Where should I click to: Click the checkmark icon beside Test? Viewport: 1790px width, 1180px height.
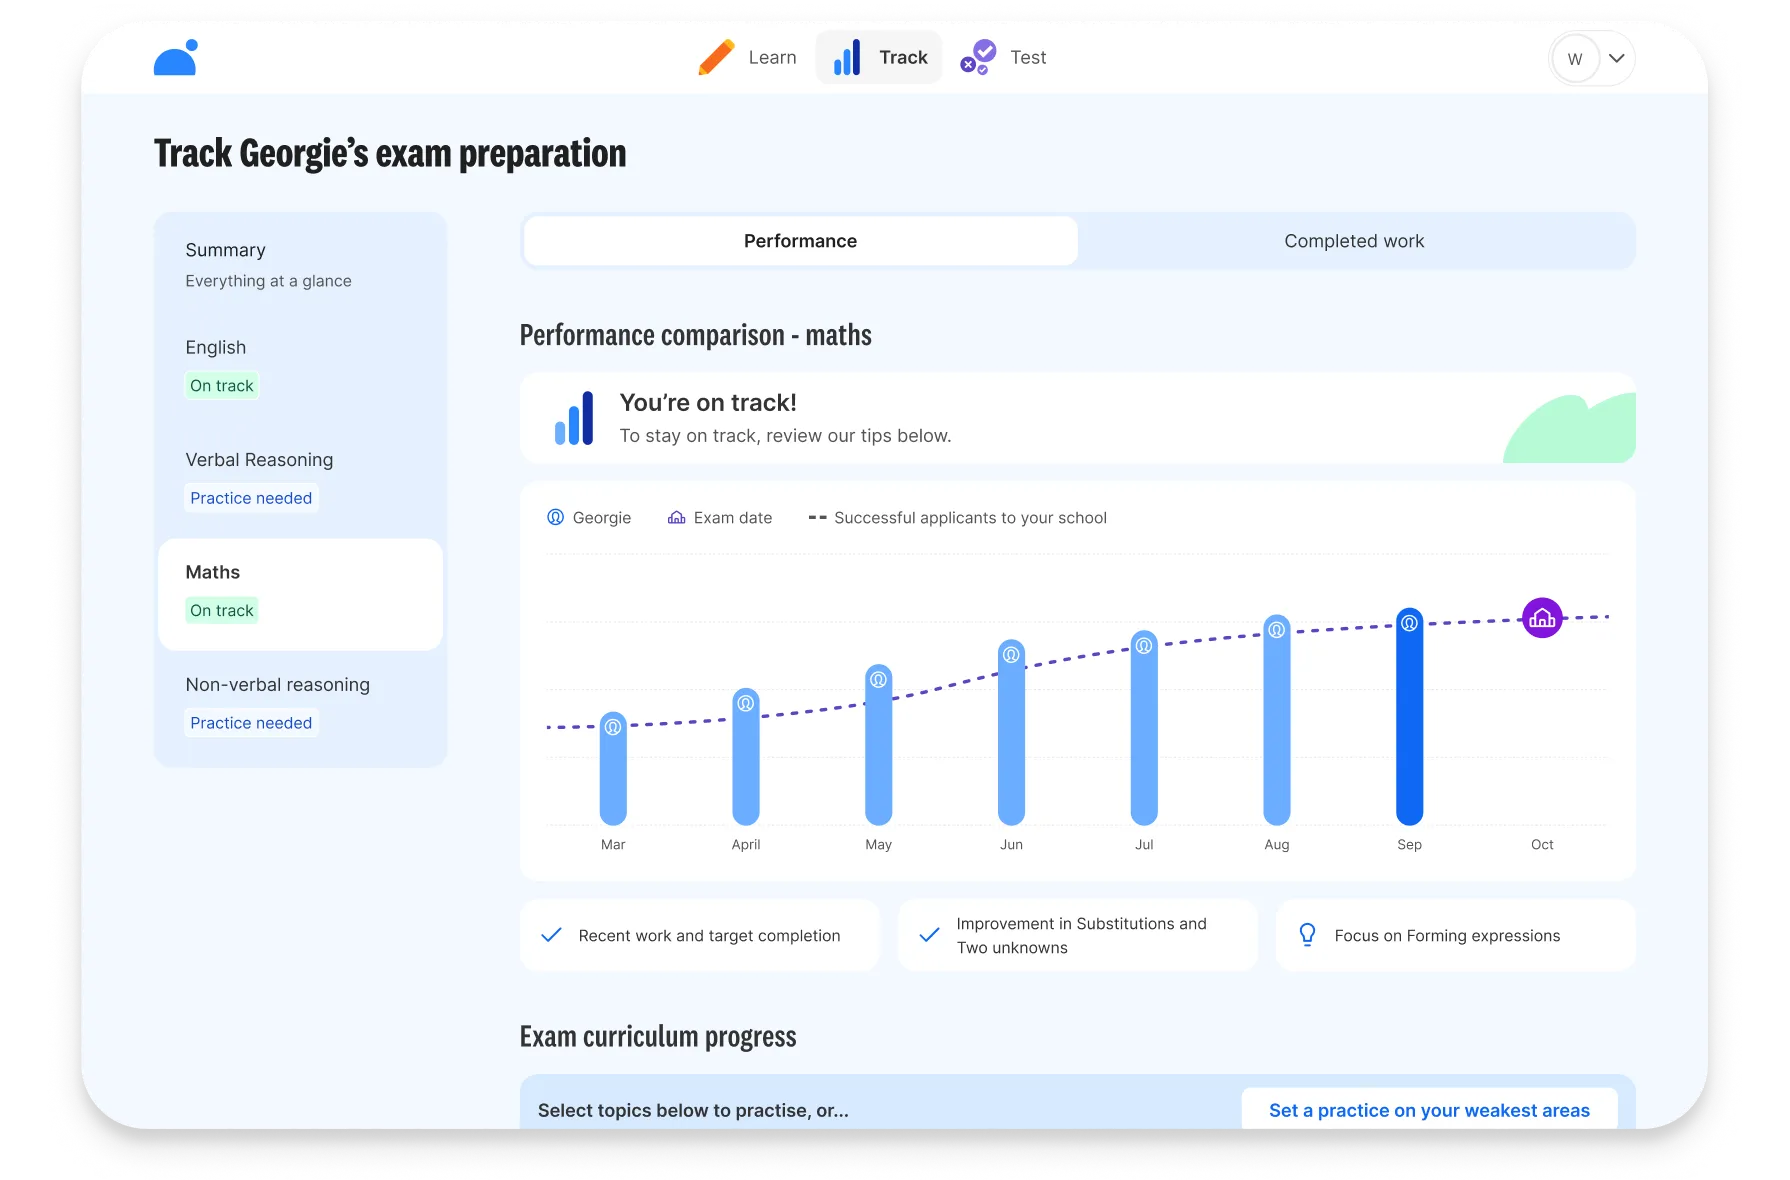coord(978,57)
